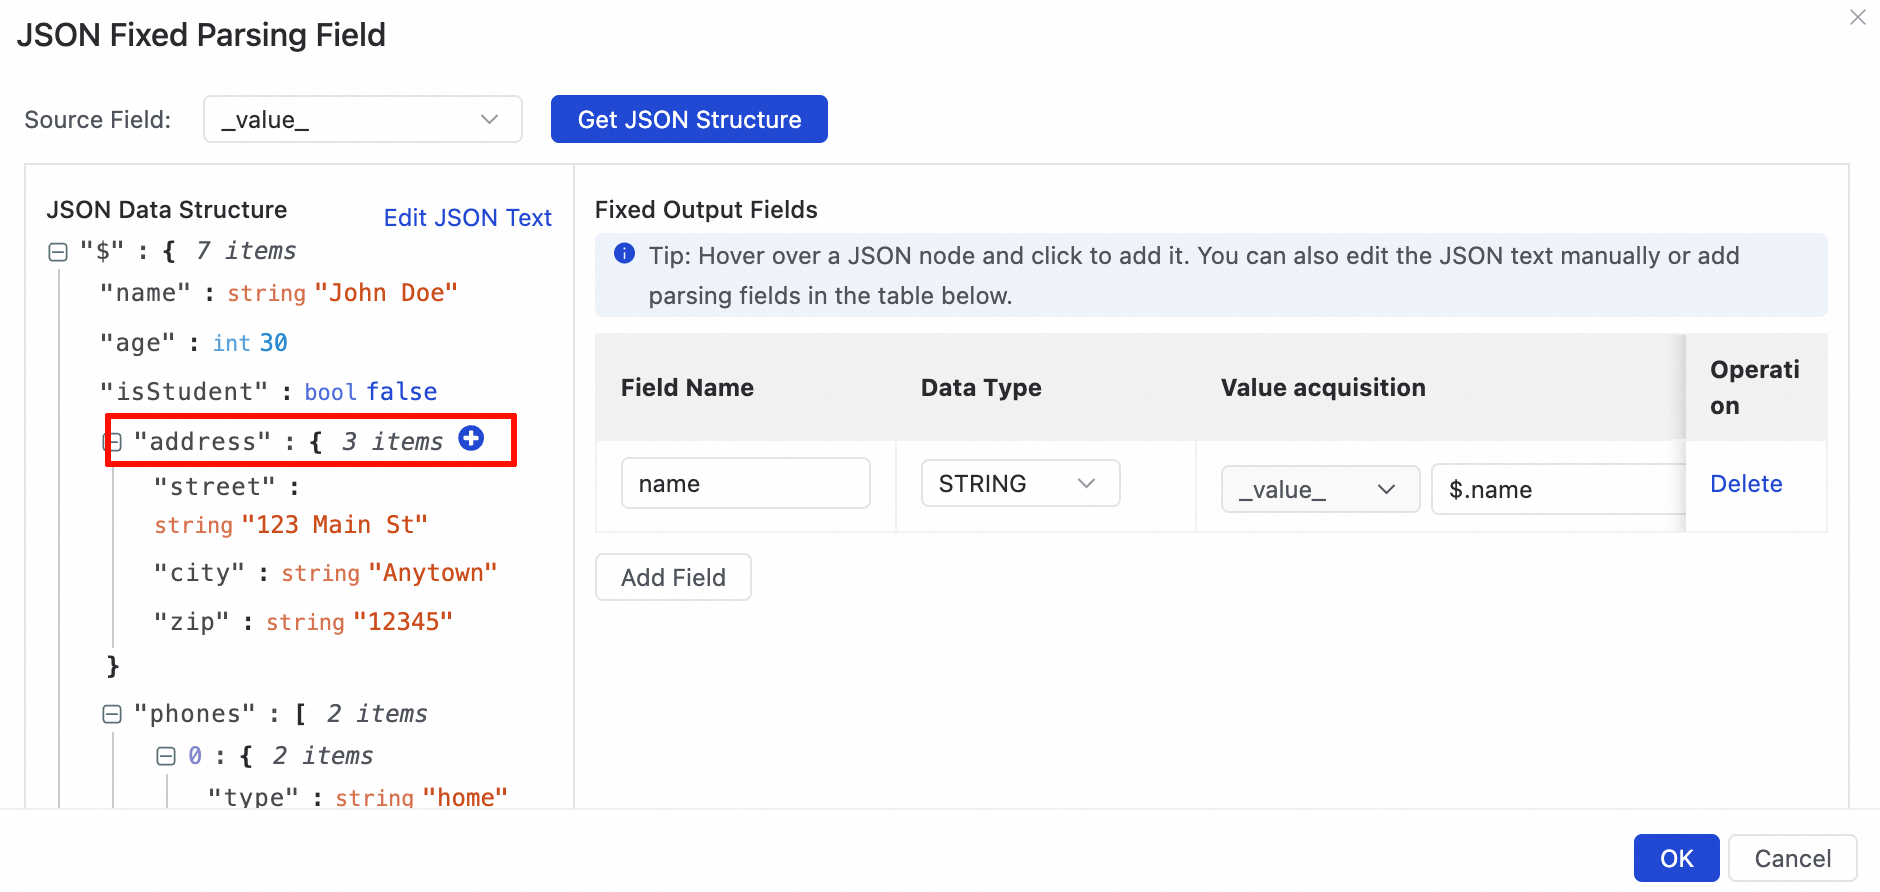Collapse phones array item 0

pyautogui.click(x=166, y=756)
